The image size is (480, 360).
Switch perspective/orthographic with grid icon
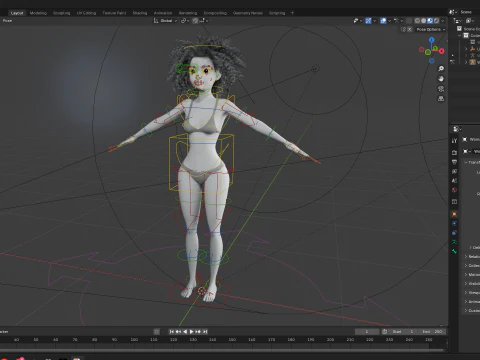441,99
